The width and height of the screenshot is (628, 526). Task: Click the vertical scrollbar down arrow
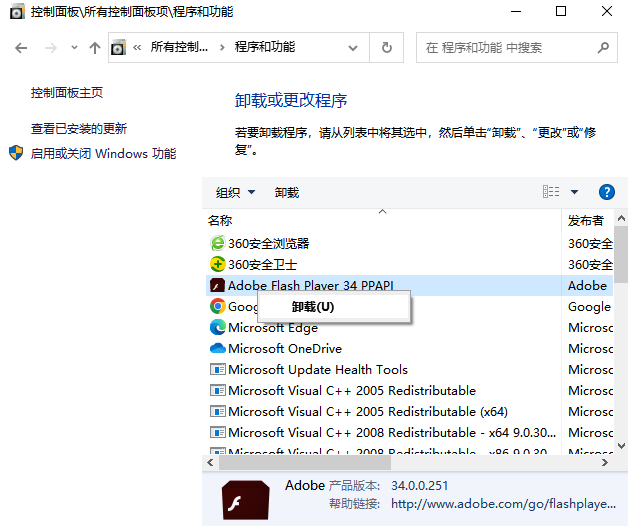click(x=621, y=445)
